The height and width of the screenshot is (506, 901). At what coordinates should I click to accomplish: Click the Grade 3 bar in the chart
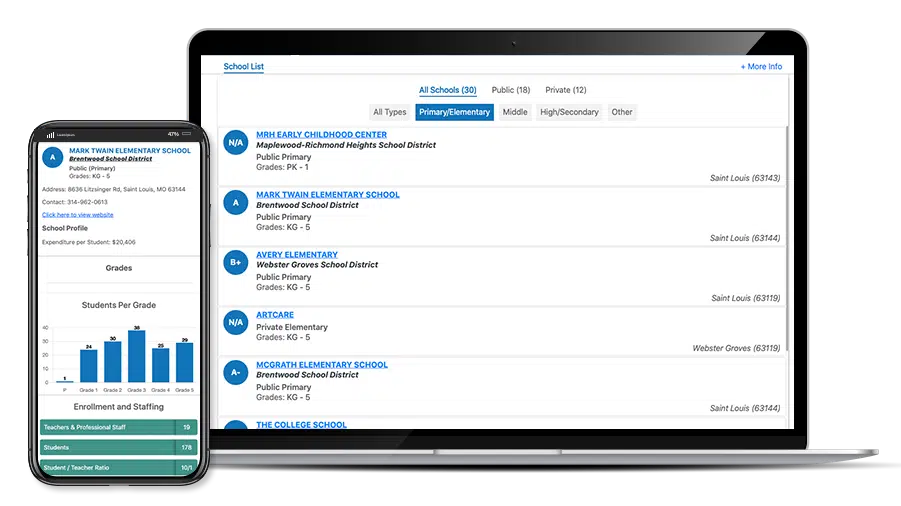point(136,356)
